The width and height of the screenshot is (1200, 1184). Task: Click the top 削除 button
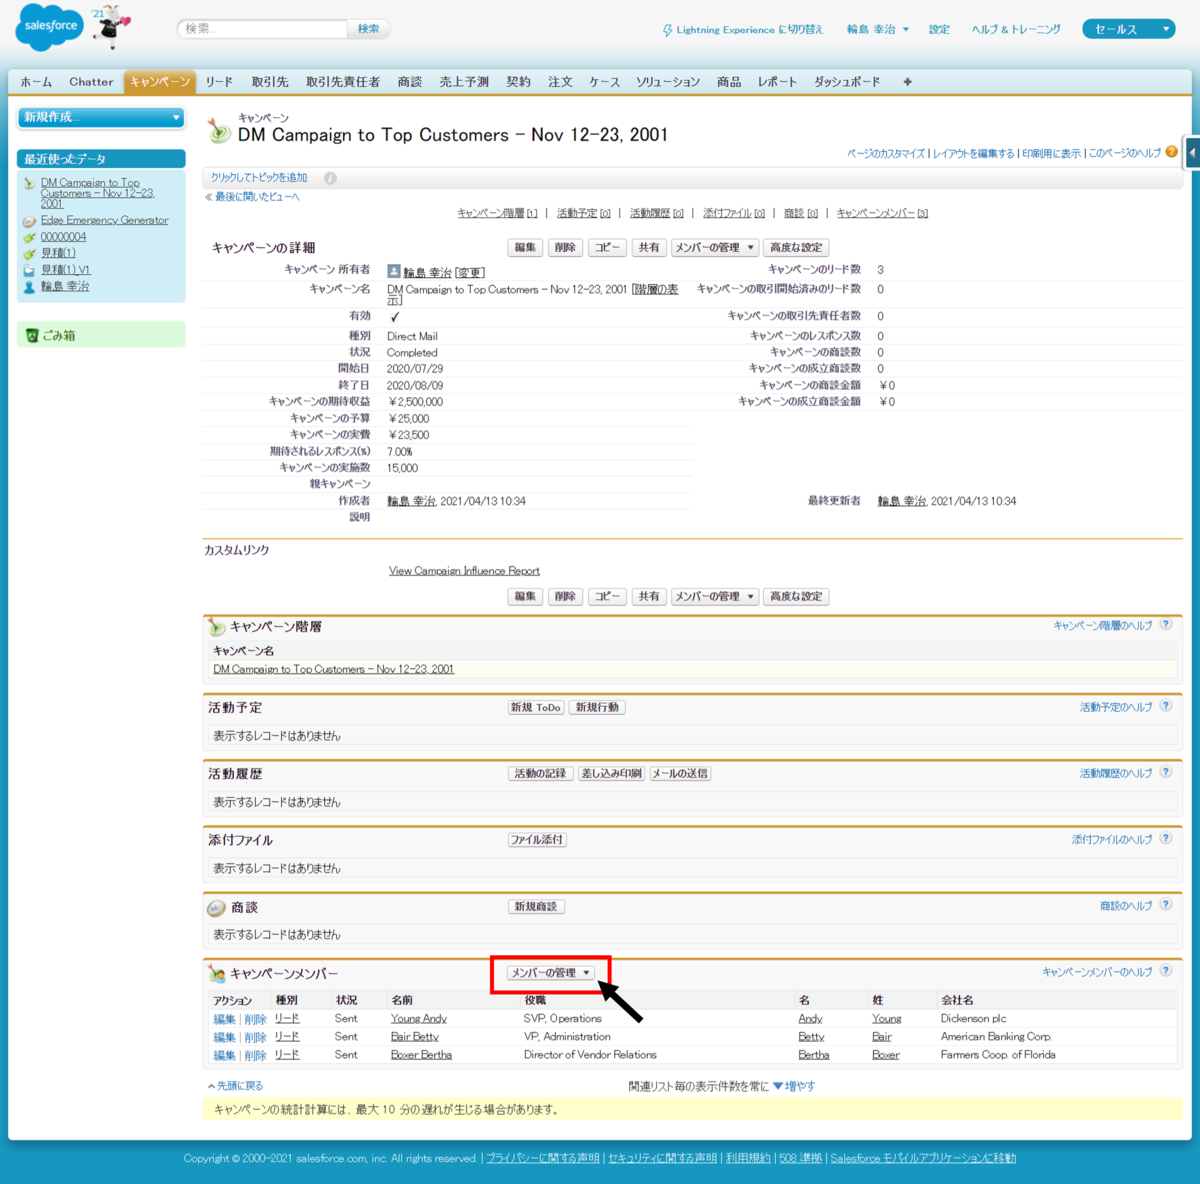point(565,247)
